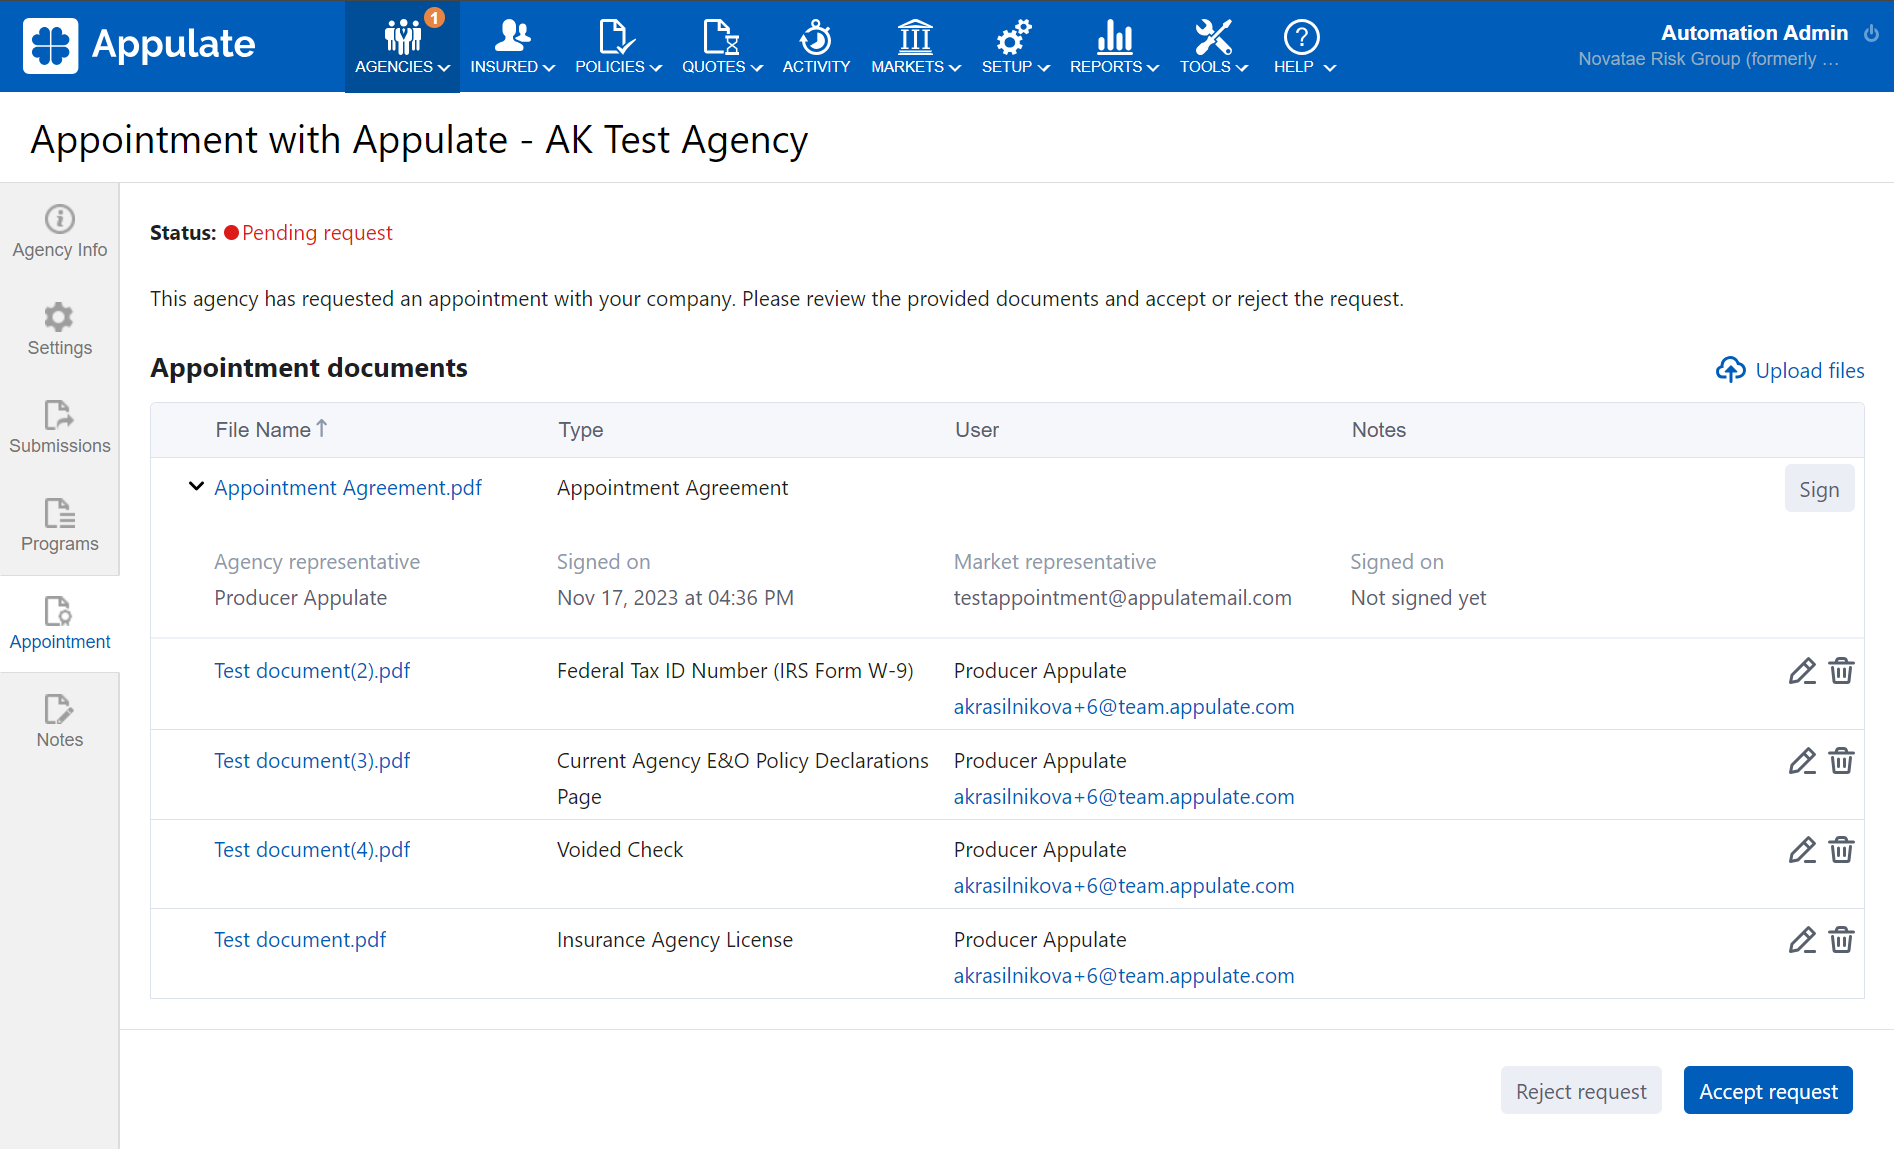
Task: Click the Reject request button
Action: (x=1580, y=1091)
